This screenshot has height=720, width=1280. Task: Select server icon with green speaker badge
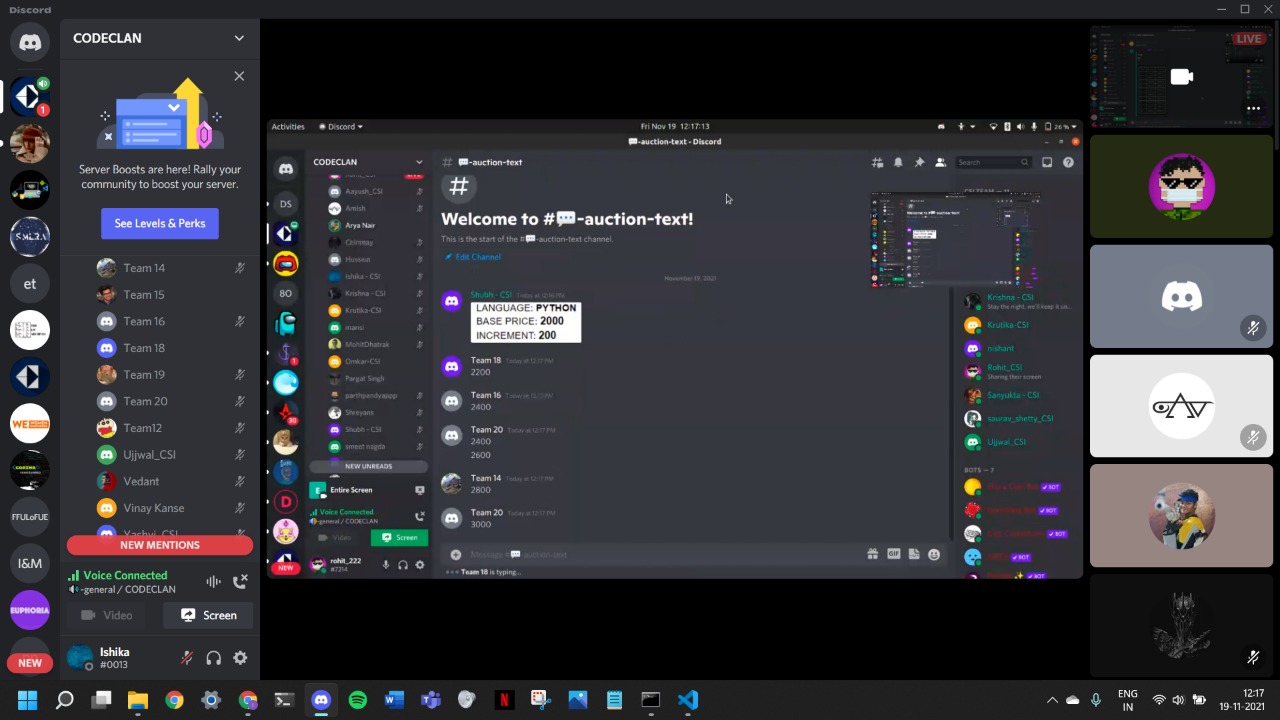pyautogui.click(x=30, y=97)
